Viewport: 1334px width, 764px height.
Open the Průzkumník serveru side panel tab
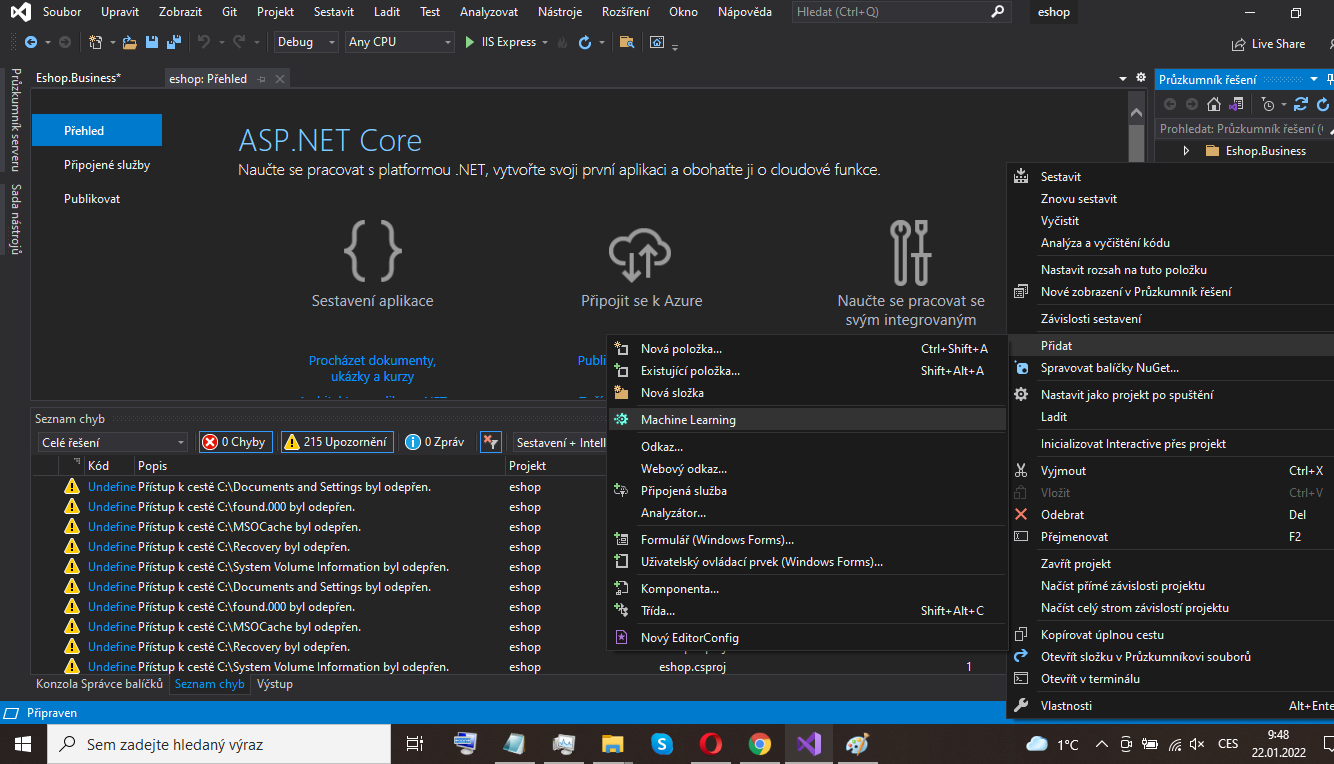[15, 120]
